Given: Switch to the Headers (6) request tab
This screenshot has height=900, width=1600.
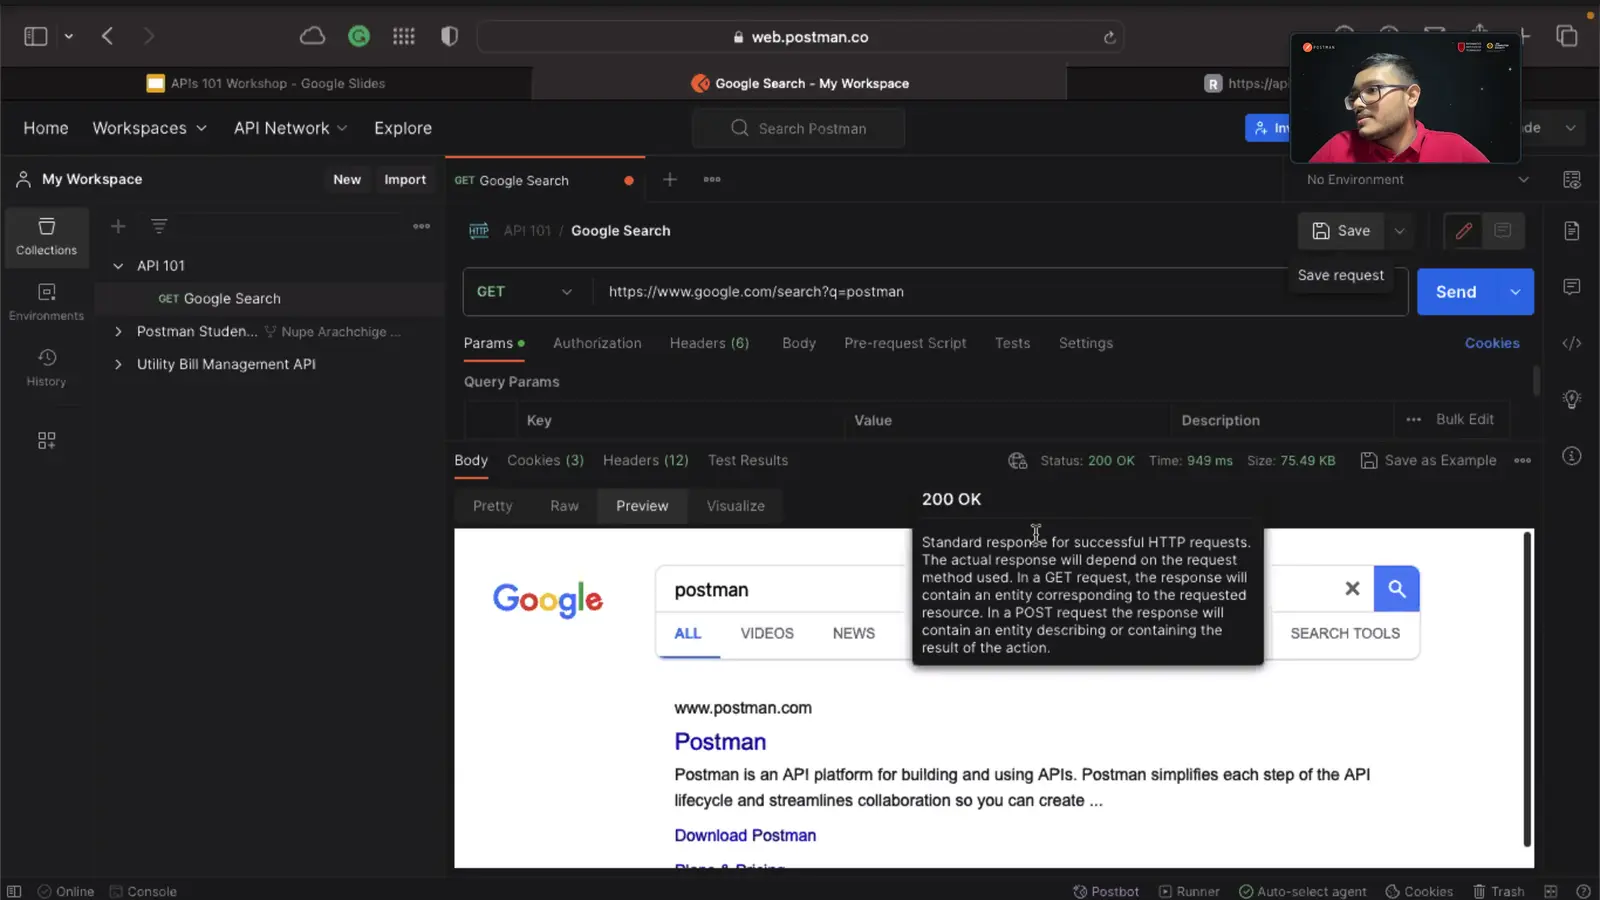Looking at the screenshot, I should (x=709, y=343).
